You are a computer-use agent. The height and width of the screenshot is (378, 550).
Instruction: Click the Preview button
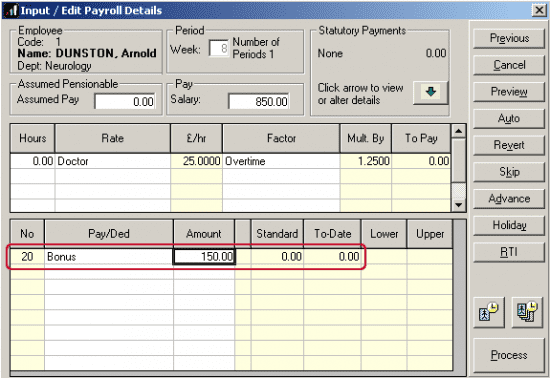point(509,92)
